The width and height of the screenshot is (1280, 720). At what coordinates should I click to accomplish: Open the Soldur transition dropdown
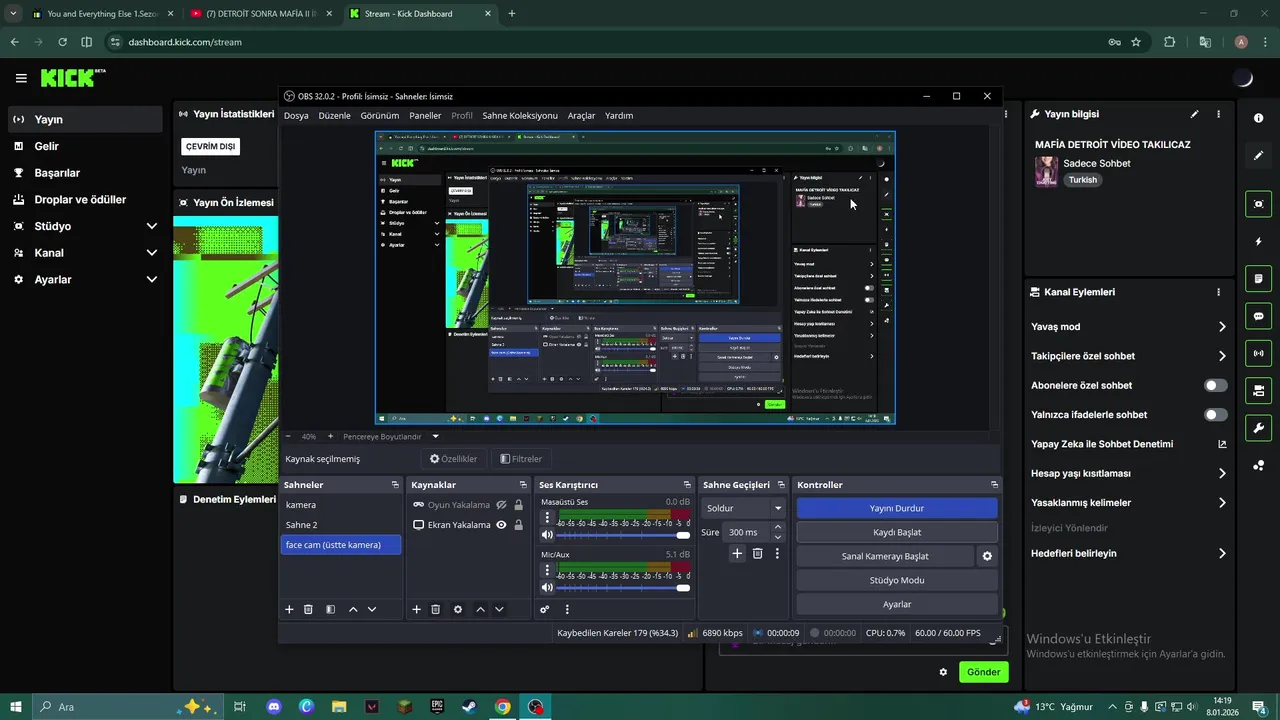(743, 508)
